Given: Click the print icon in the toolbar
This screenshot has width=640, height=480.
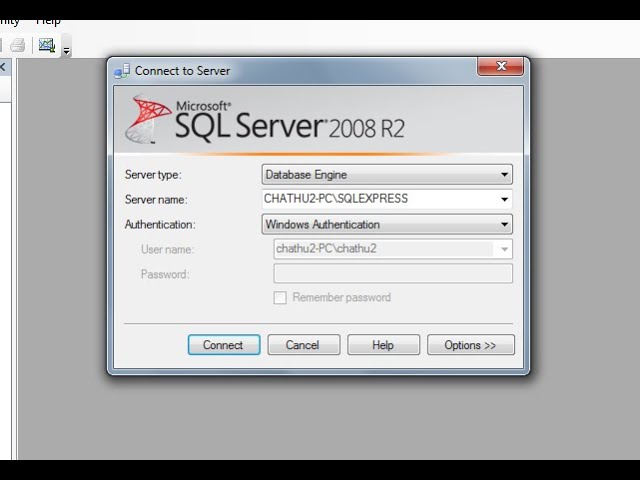Looking at the screenshot, I should [17, 45].
